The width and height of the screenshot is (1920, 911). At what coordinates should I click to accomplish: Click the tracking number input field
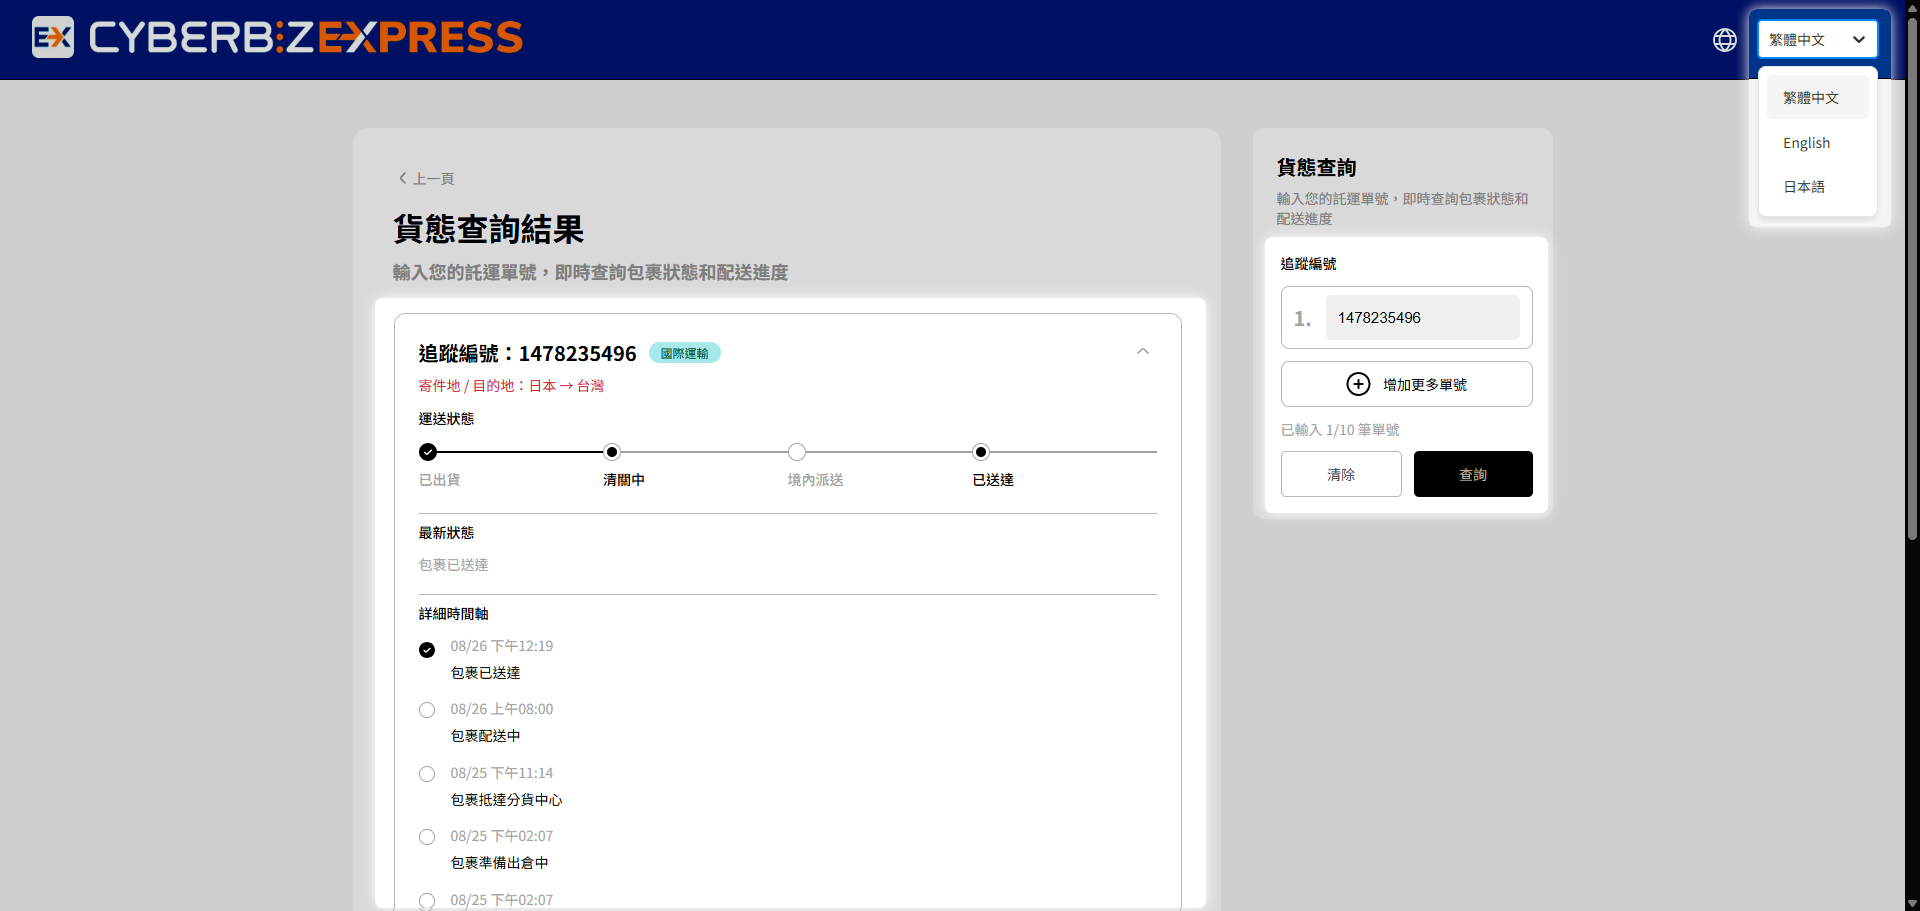pos(1422,318)
